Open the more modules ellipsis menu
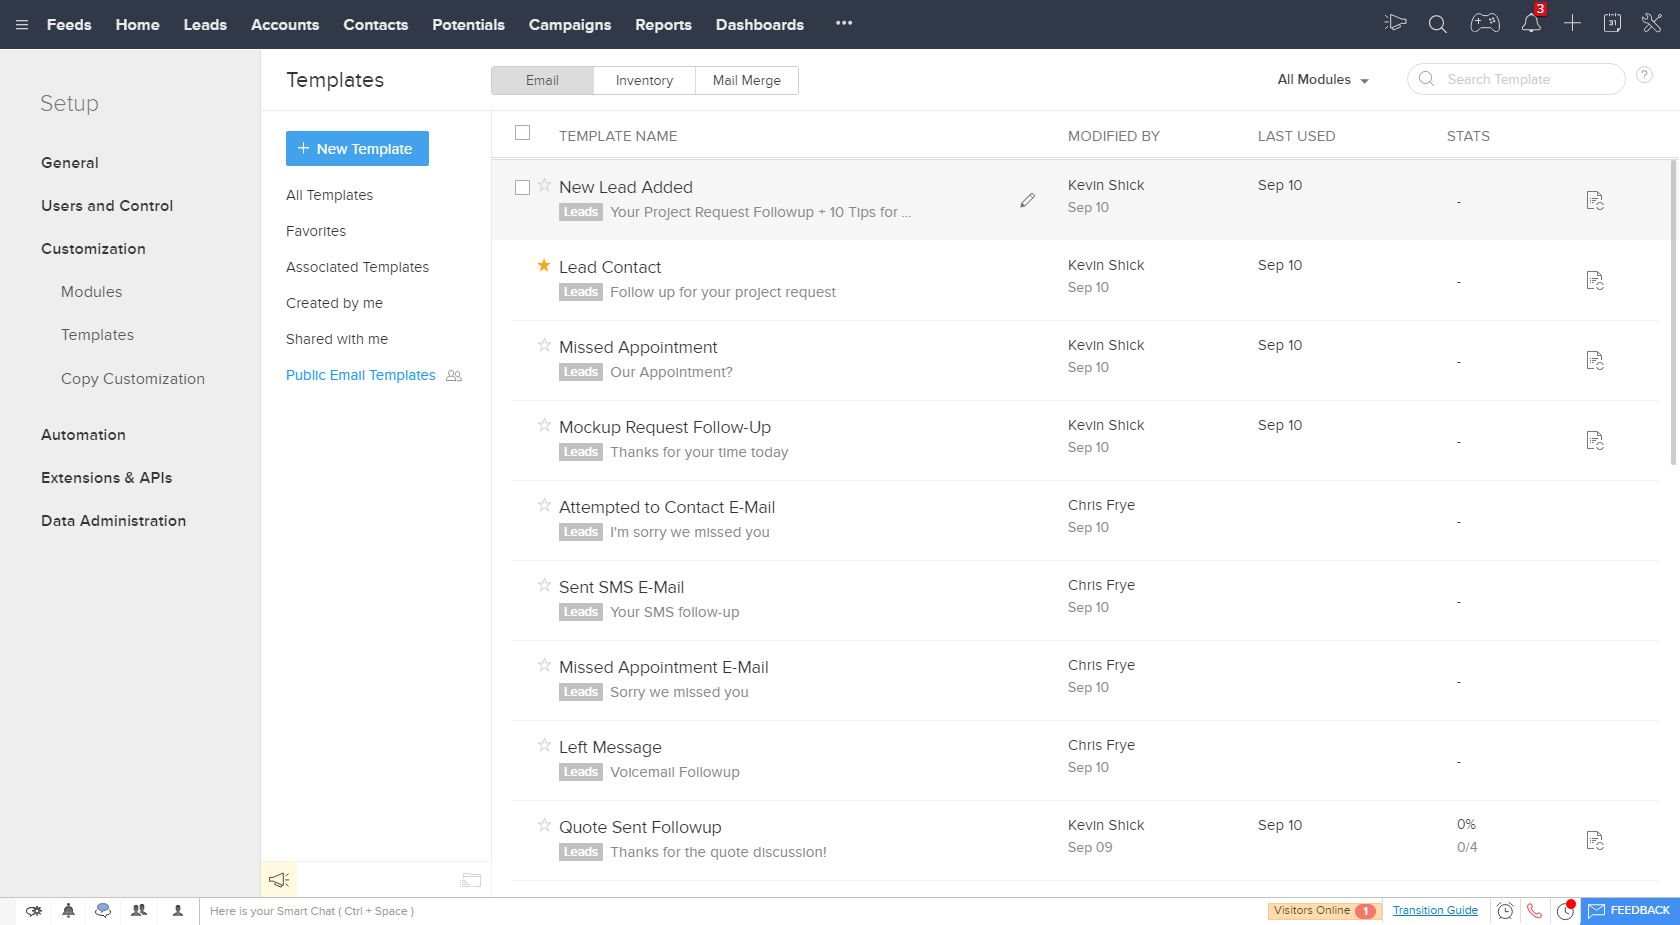The width and height of the screenshot is (1680, 925). click(x=844, y=24)
